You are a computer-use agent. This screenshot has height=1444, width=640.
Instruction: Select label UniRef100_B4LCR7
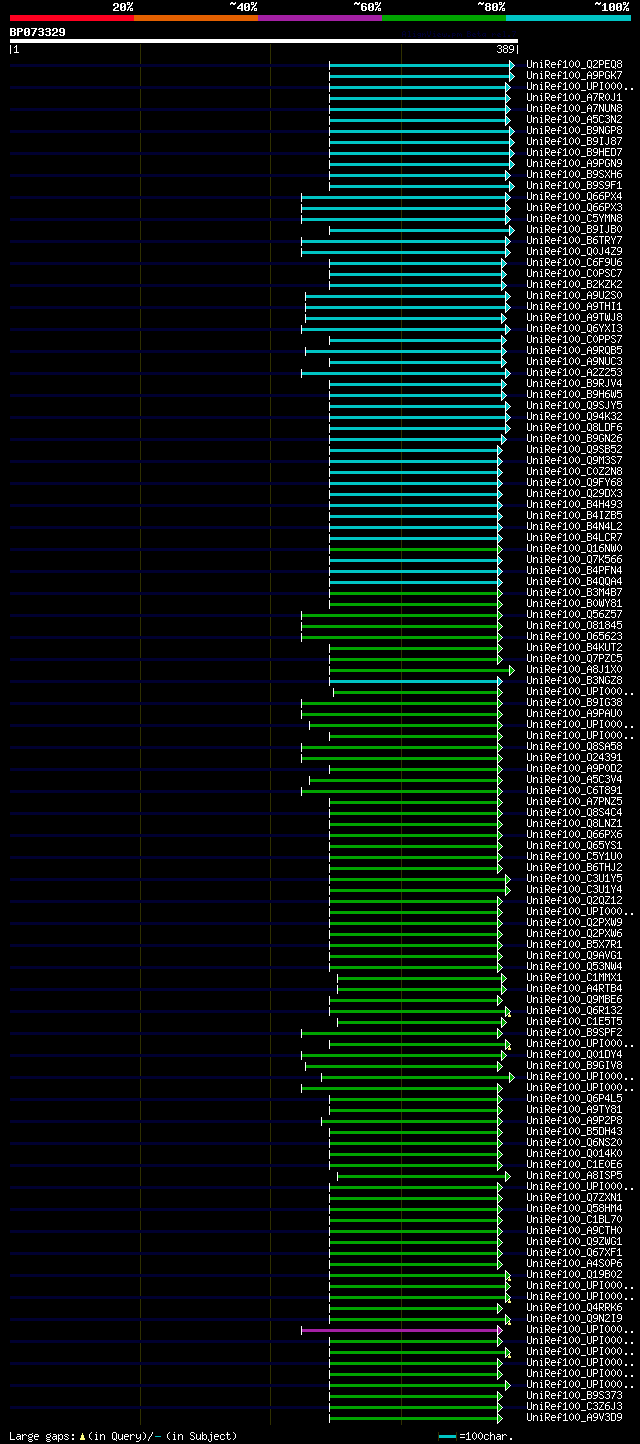pos(574,537)
